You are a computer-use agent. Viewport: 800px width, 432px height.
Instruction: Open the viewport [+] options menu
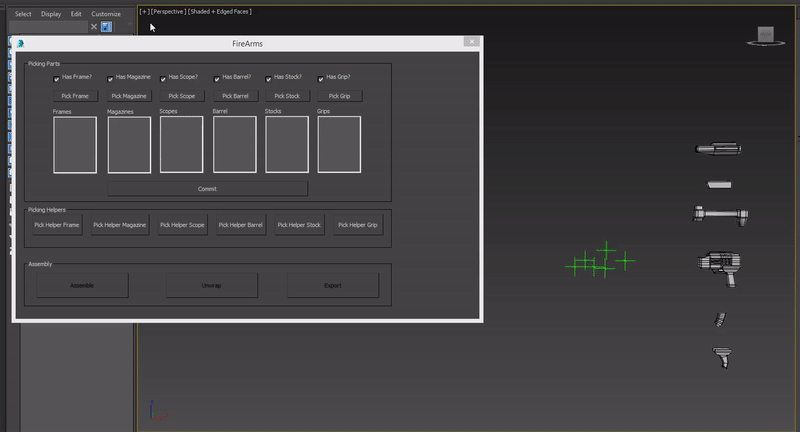click(145, 11)
